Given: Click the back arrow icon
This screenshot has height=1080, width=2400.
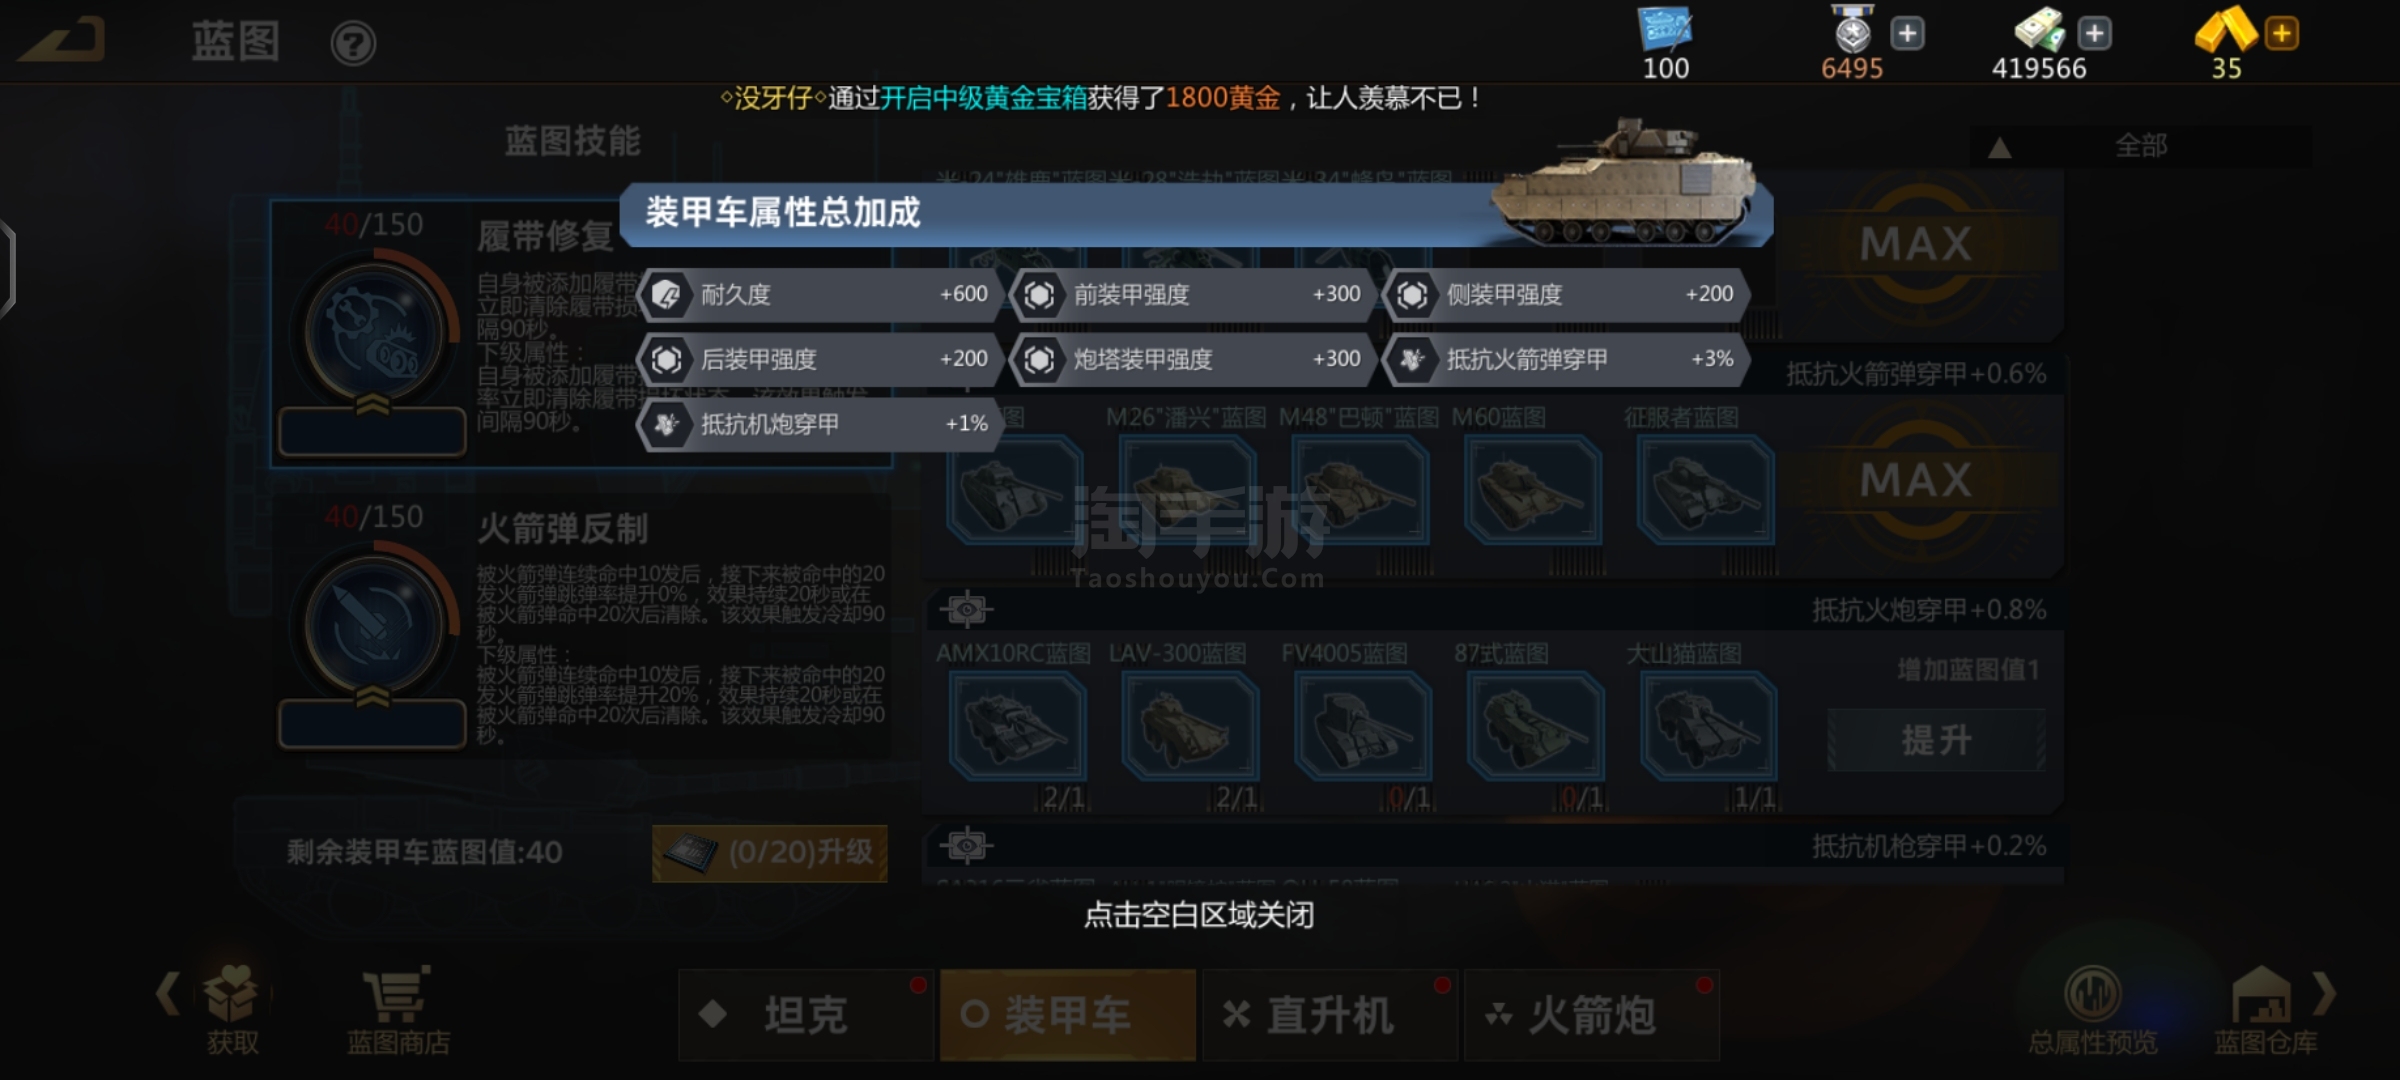Looking at the screenshot, I should click(x=62, y=40).
